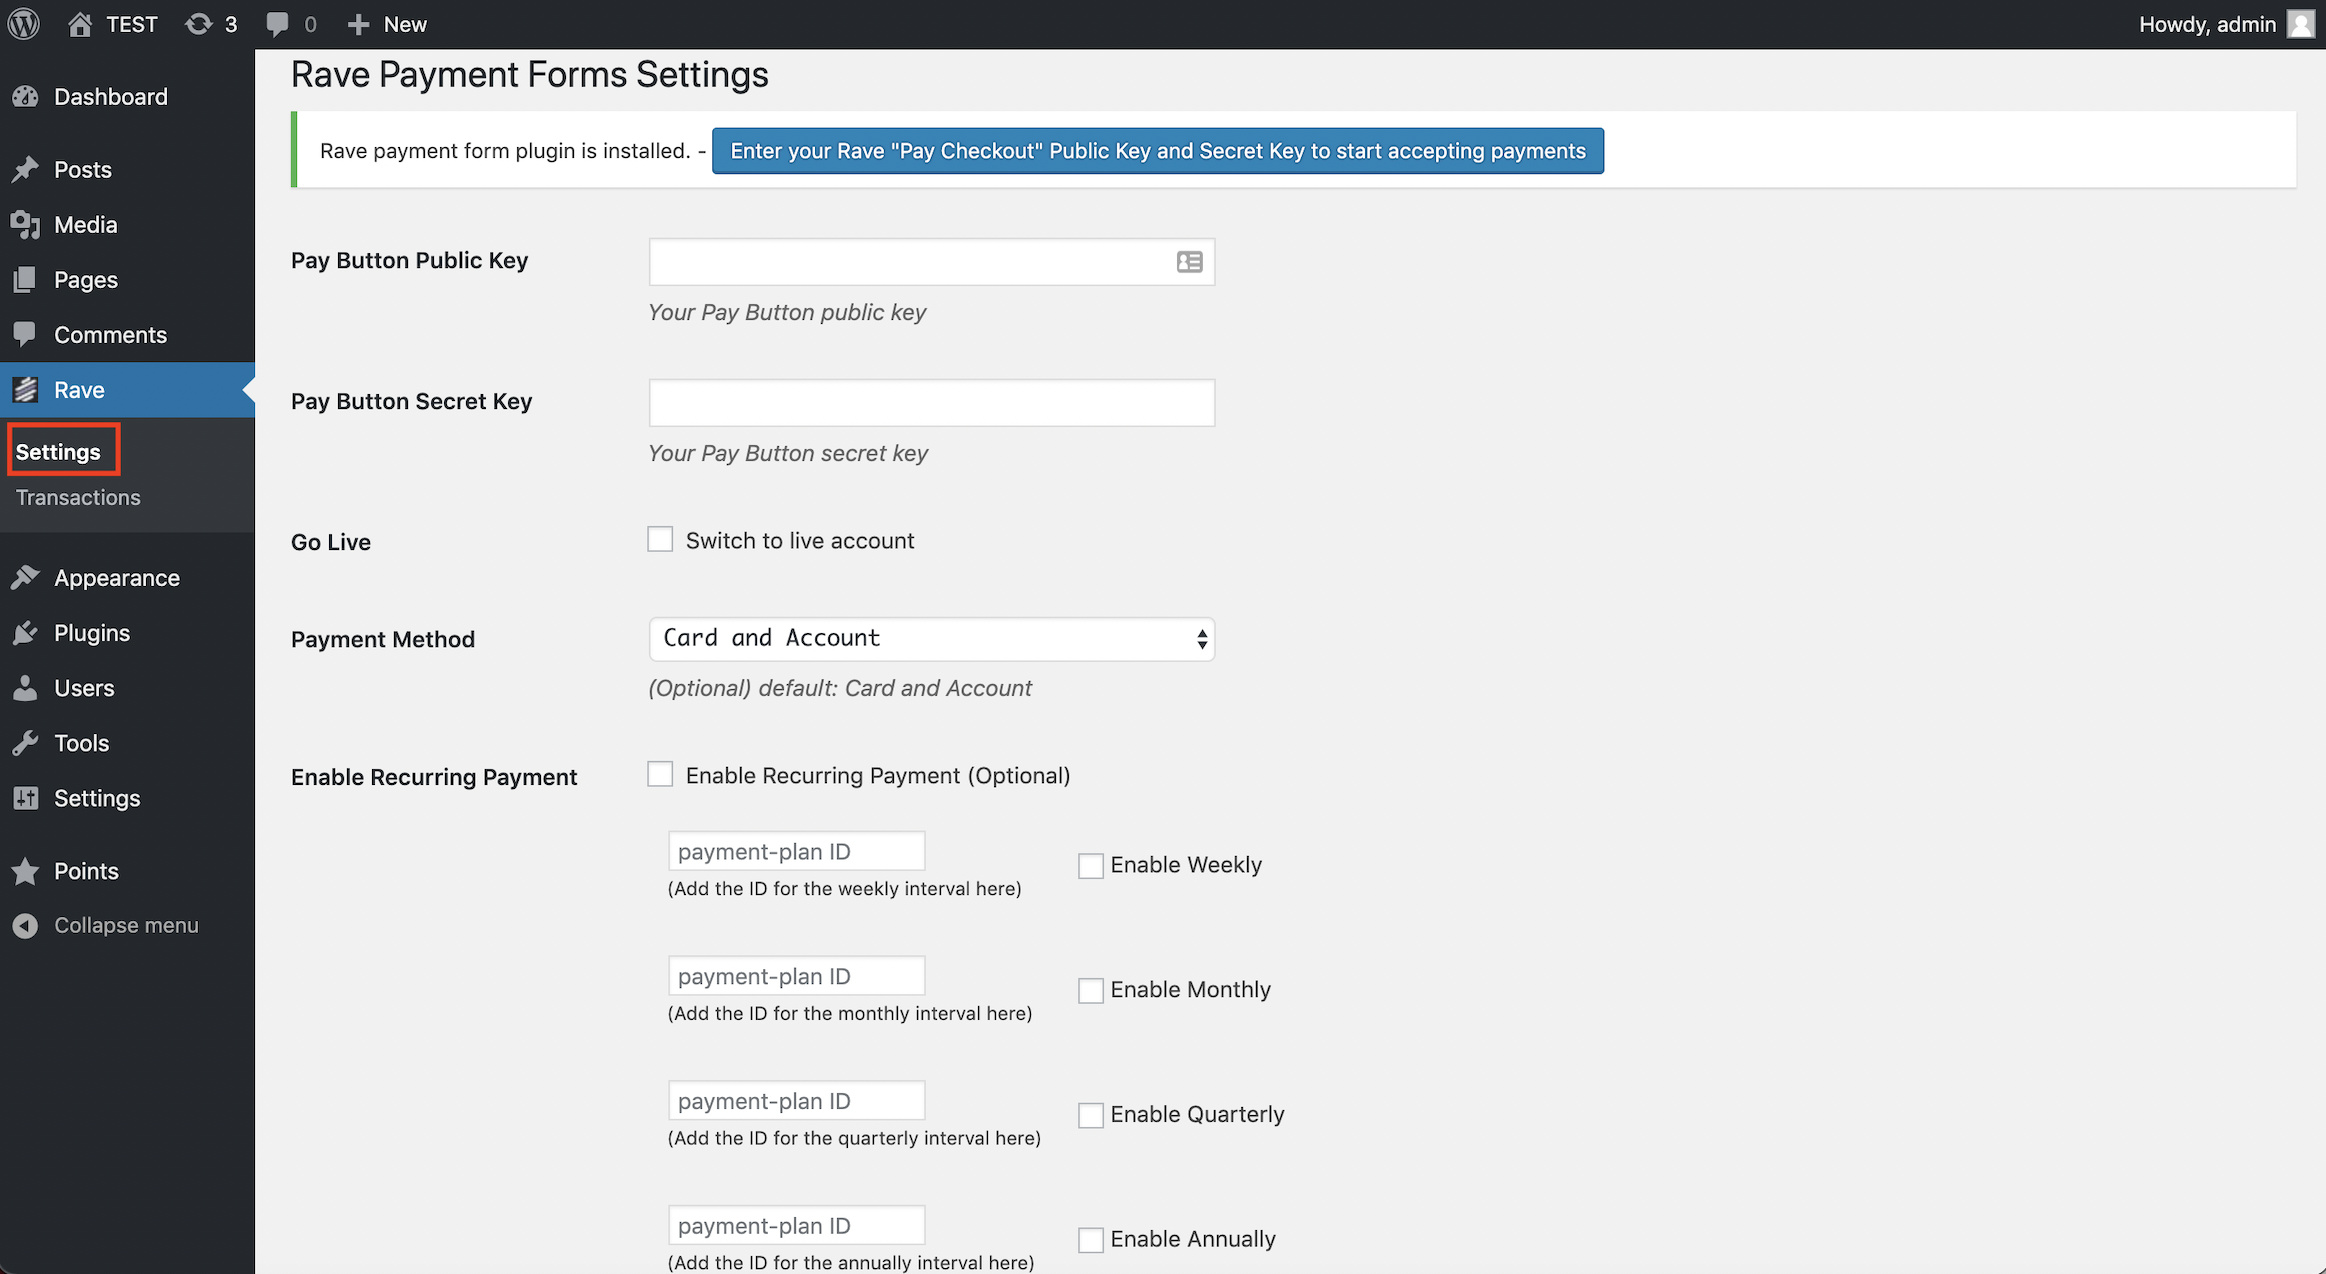Click the Pay Button Secret Key input
The image size is (2326, 1274).
tap(931, 403)
